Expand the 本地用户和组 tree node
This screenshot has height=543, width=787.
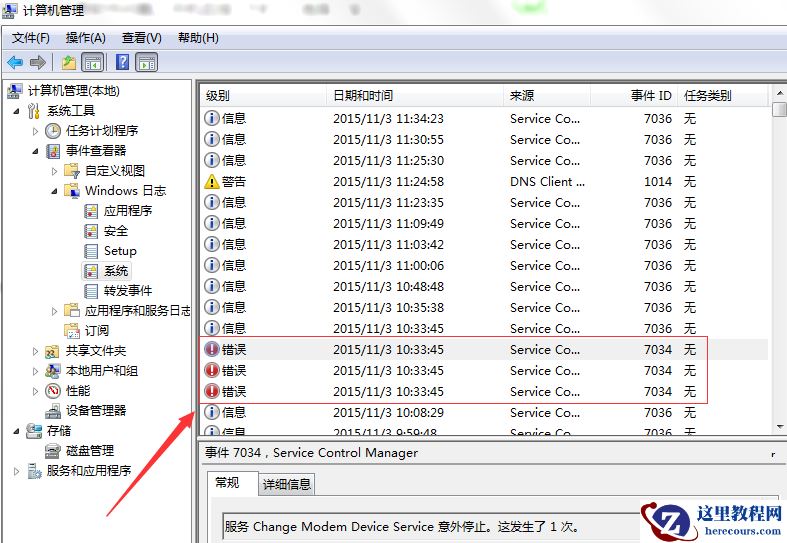35,371
